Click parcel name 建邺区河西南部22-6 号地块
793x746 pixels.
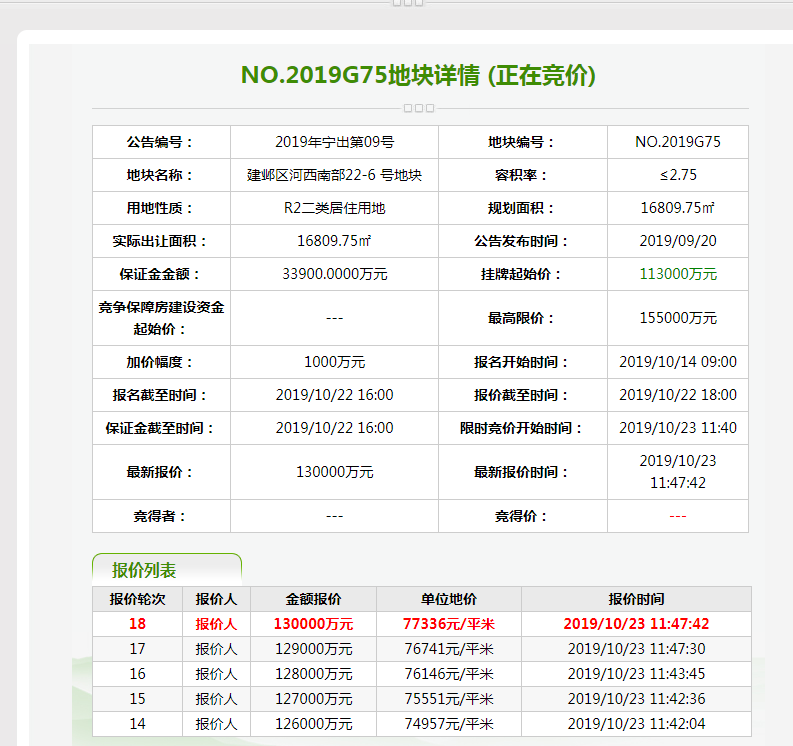pyautogui.click(x=334, y=175)
